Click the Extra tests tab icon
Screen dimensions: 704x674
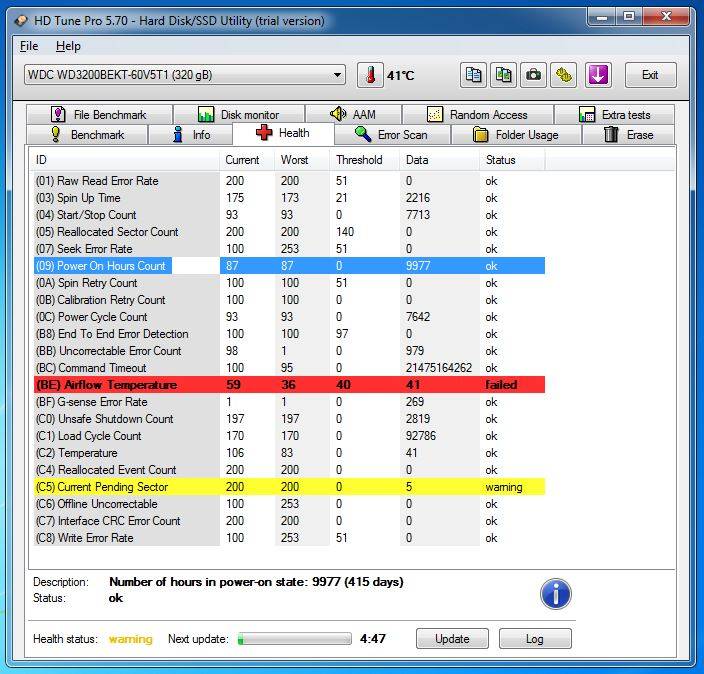click(587, 115)
